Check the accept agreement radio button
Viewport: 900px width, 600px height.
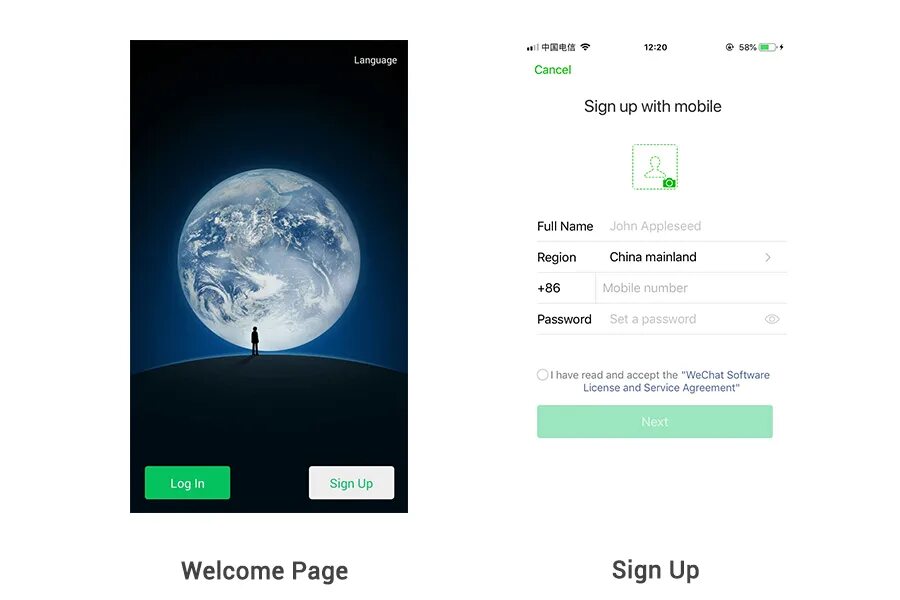click(542, 375)
